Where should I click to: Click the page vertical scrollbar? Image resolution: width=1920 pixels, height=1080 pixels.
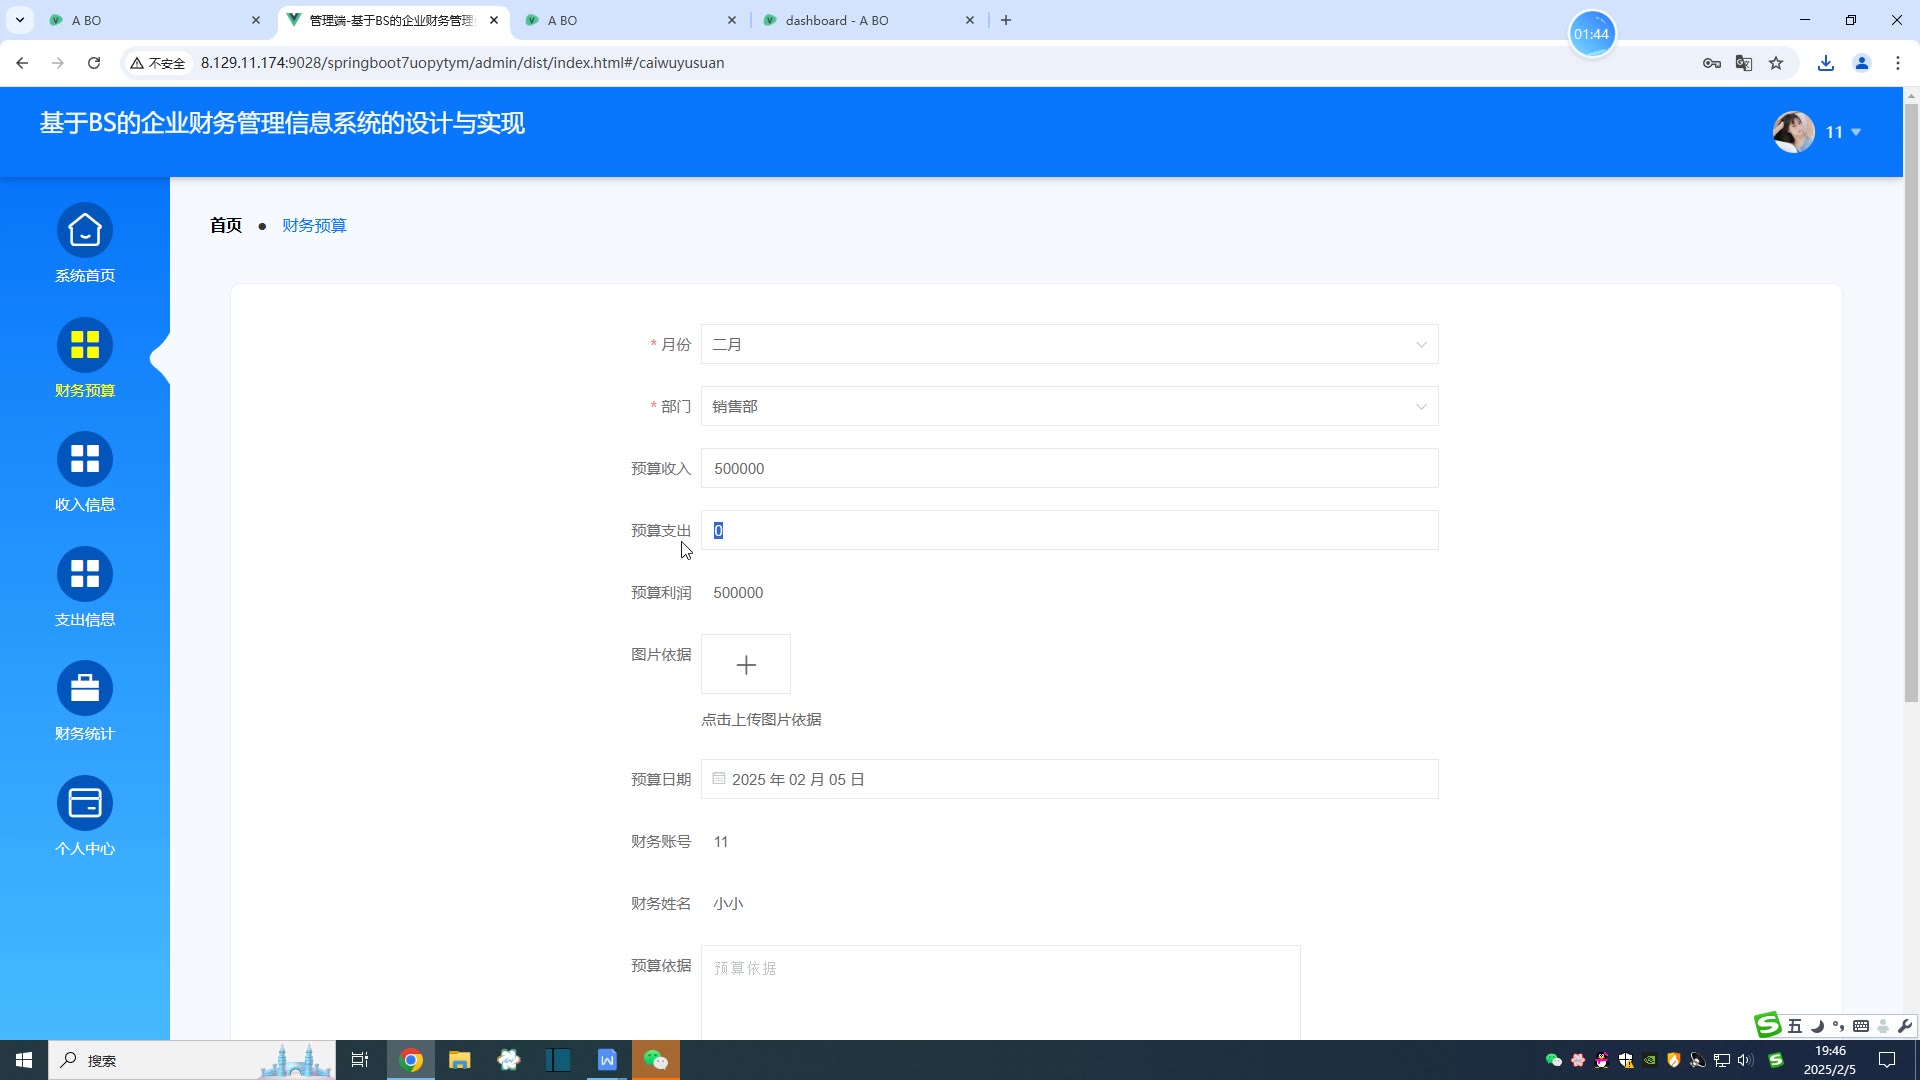coord(1911,400)
